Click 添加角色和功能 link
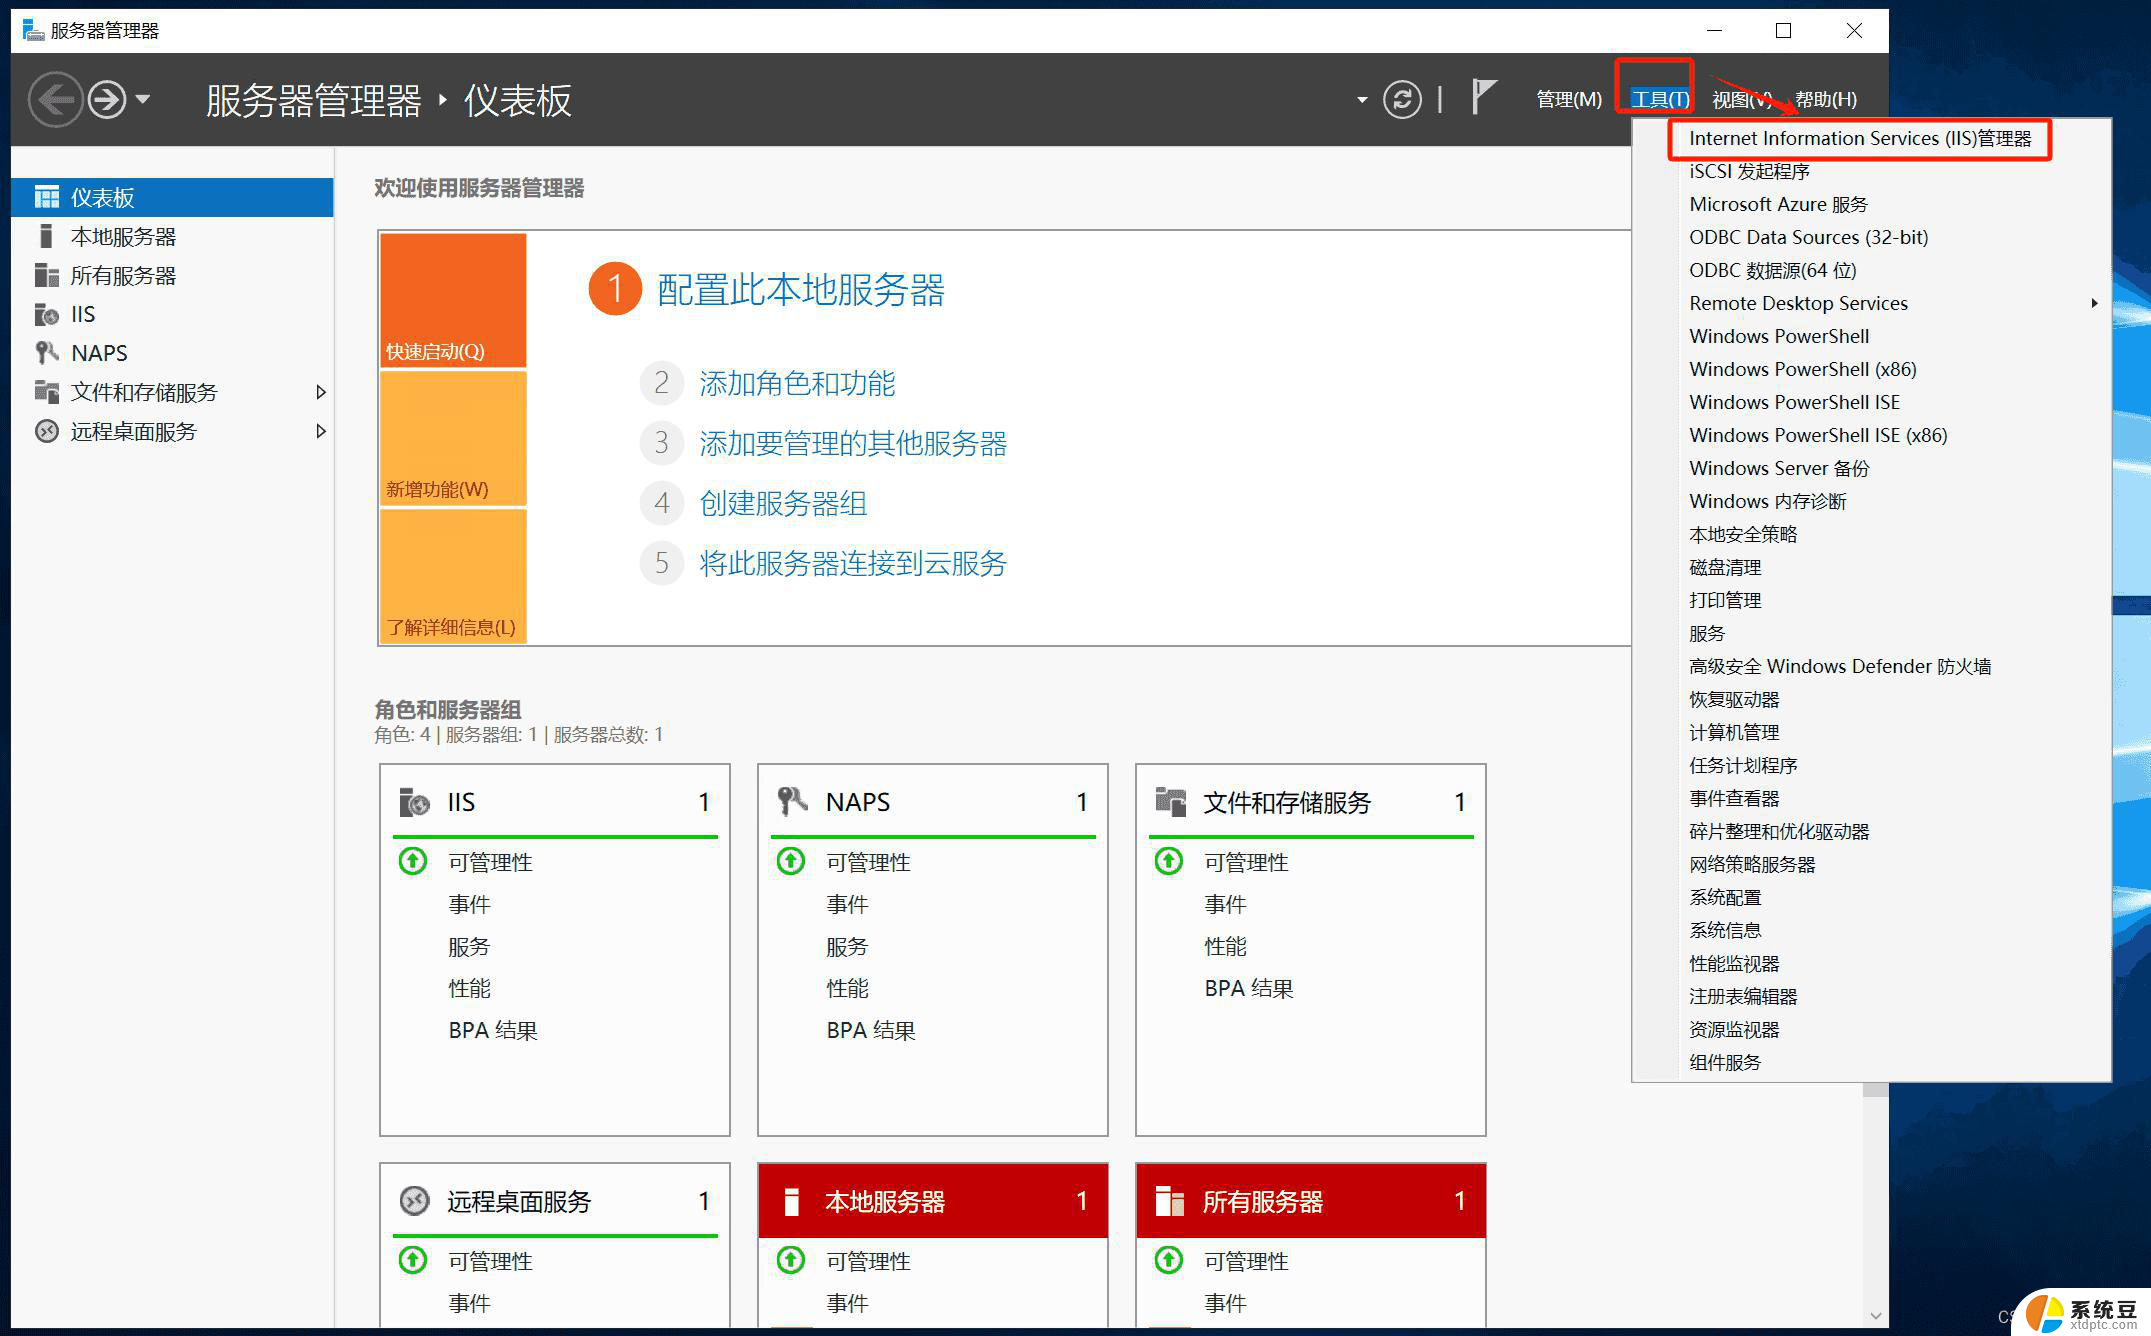Screen dimensions: 2151x1336 797,383
